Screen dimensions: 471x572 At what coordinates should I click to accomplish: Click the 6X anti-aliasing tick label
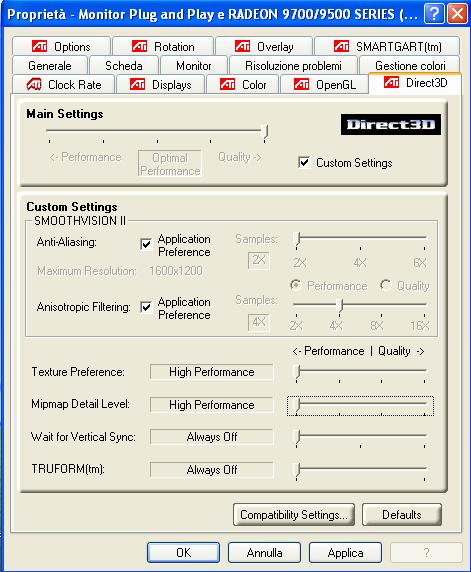point(420,263)
